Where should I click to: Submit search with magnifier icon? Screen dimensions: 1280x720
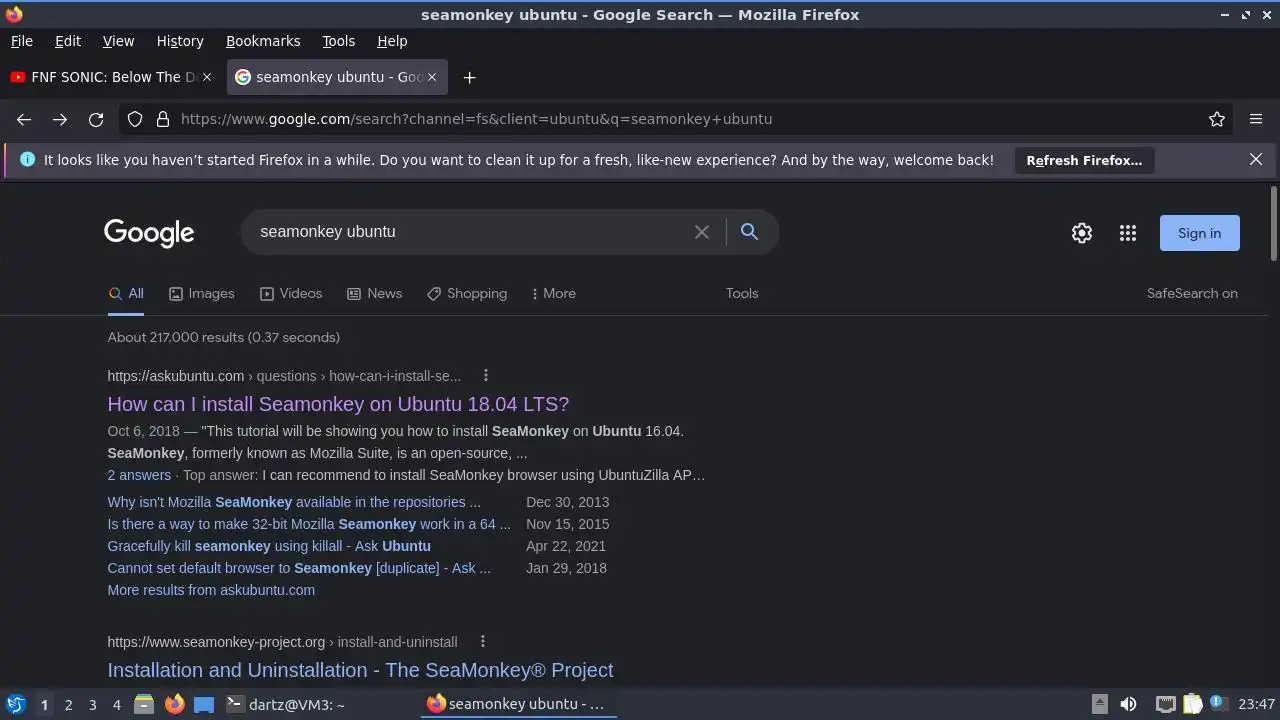pyautogui.click(x=749, y=232)
